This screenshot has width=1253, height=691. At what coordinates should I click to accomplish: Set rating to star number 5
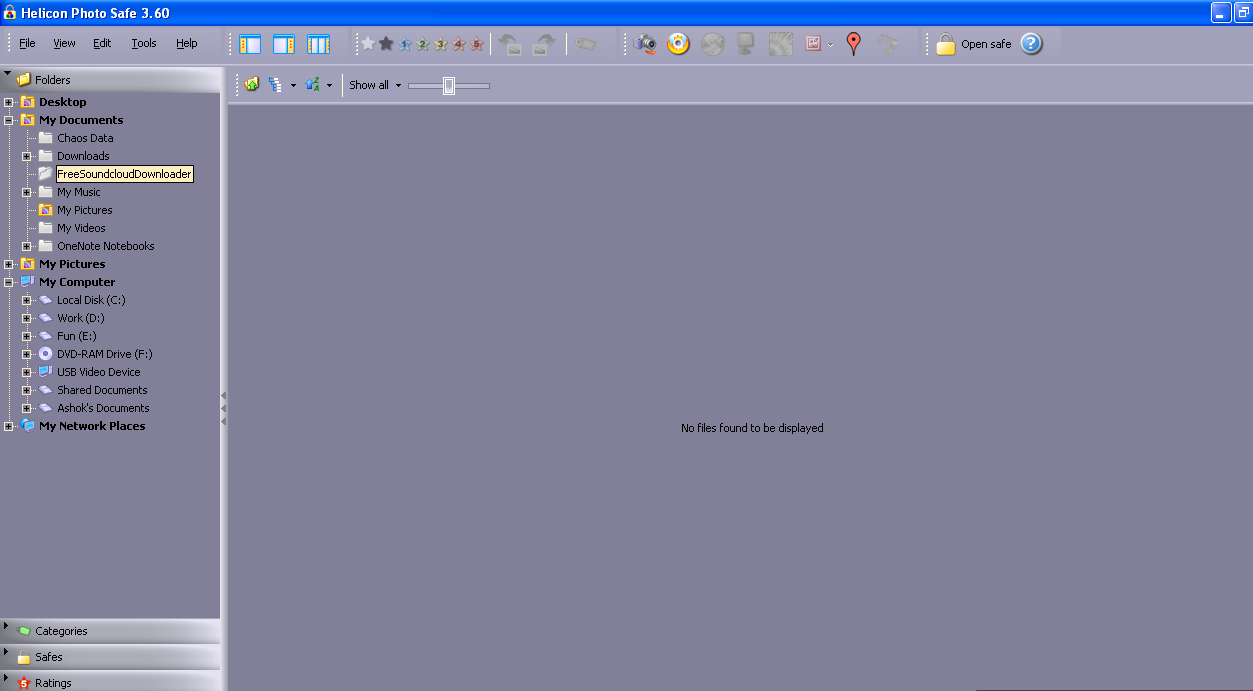pos(477,44)
